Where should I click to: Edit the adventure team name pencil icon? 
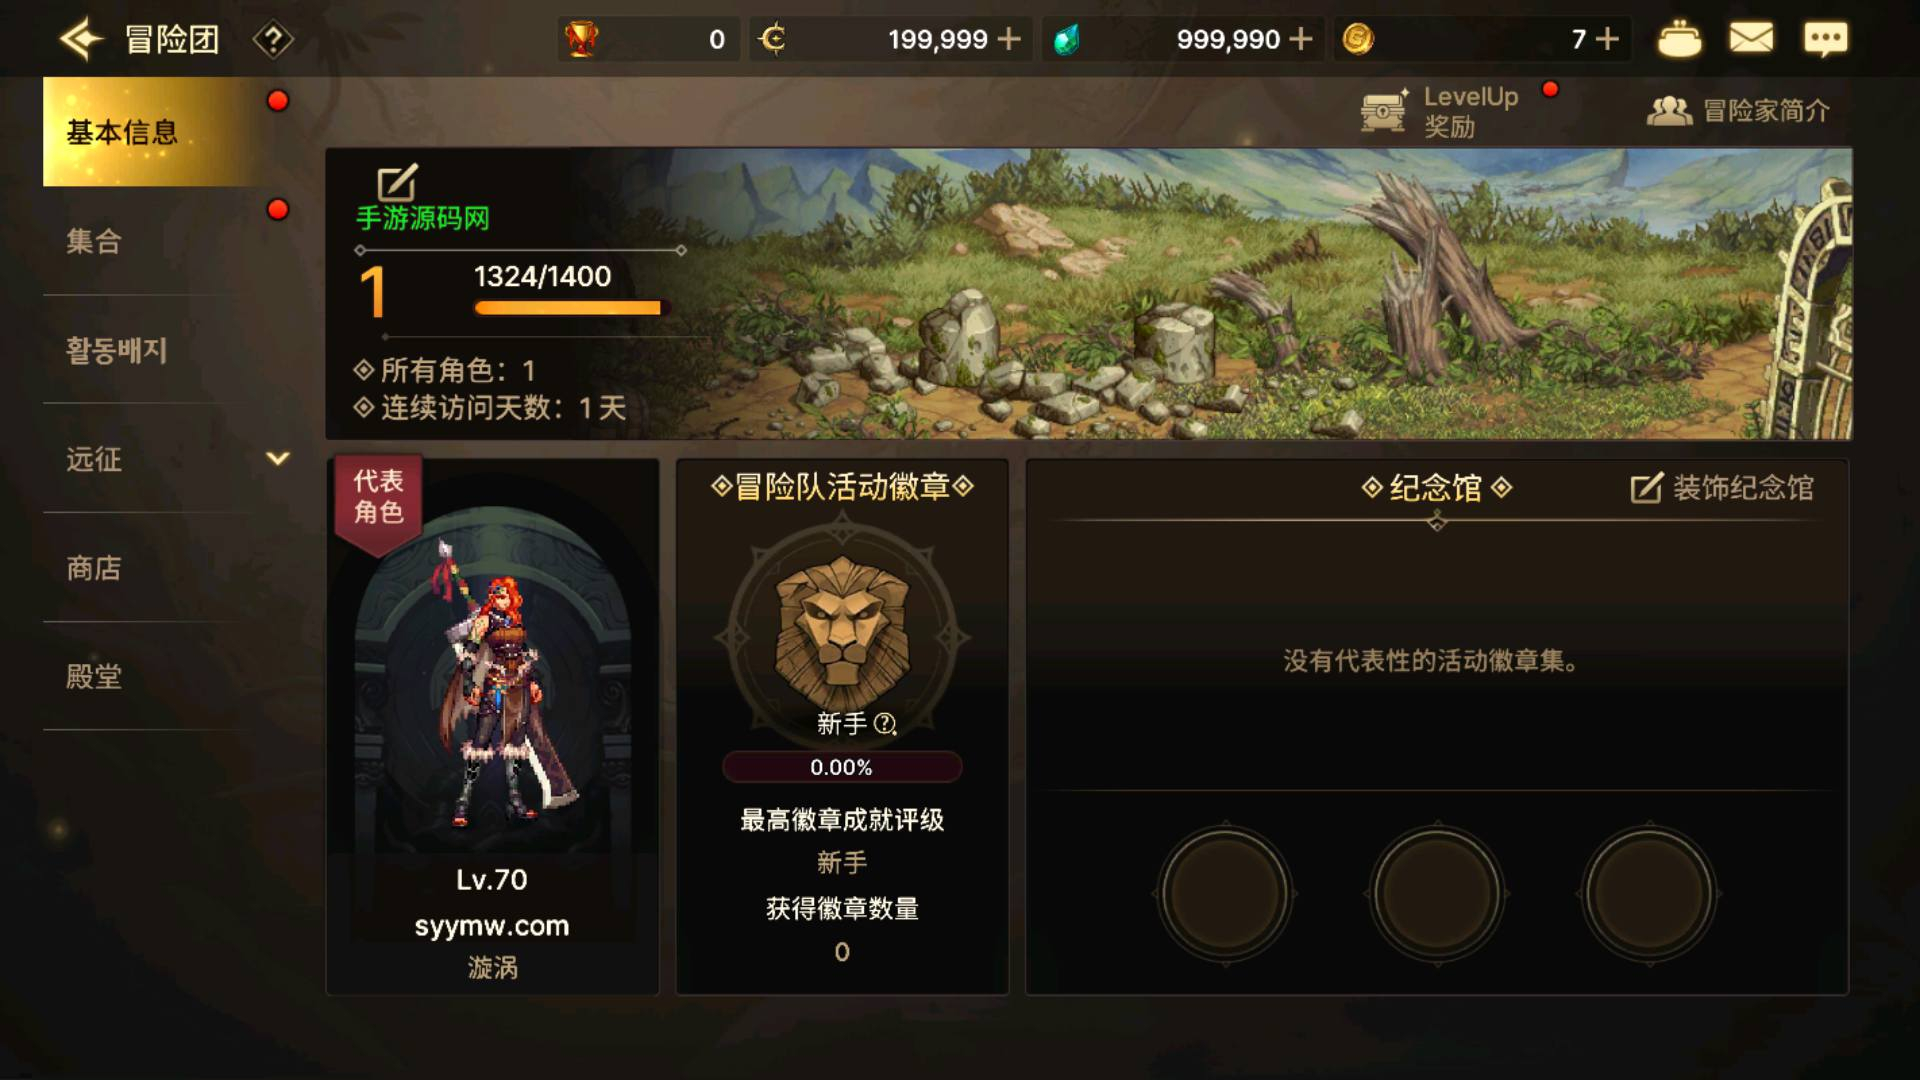[397, 183]
